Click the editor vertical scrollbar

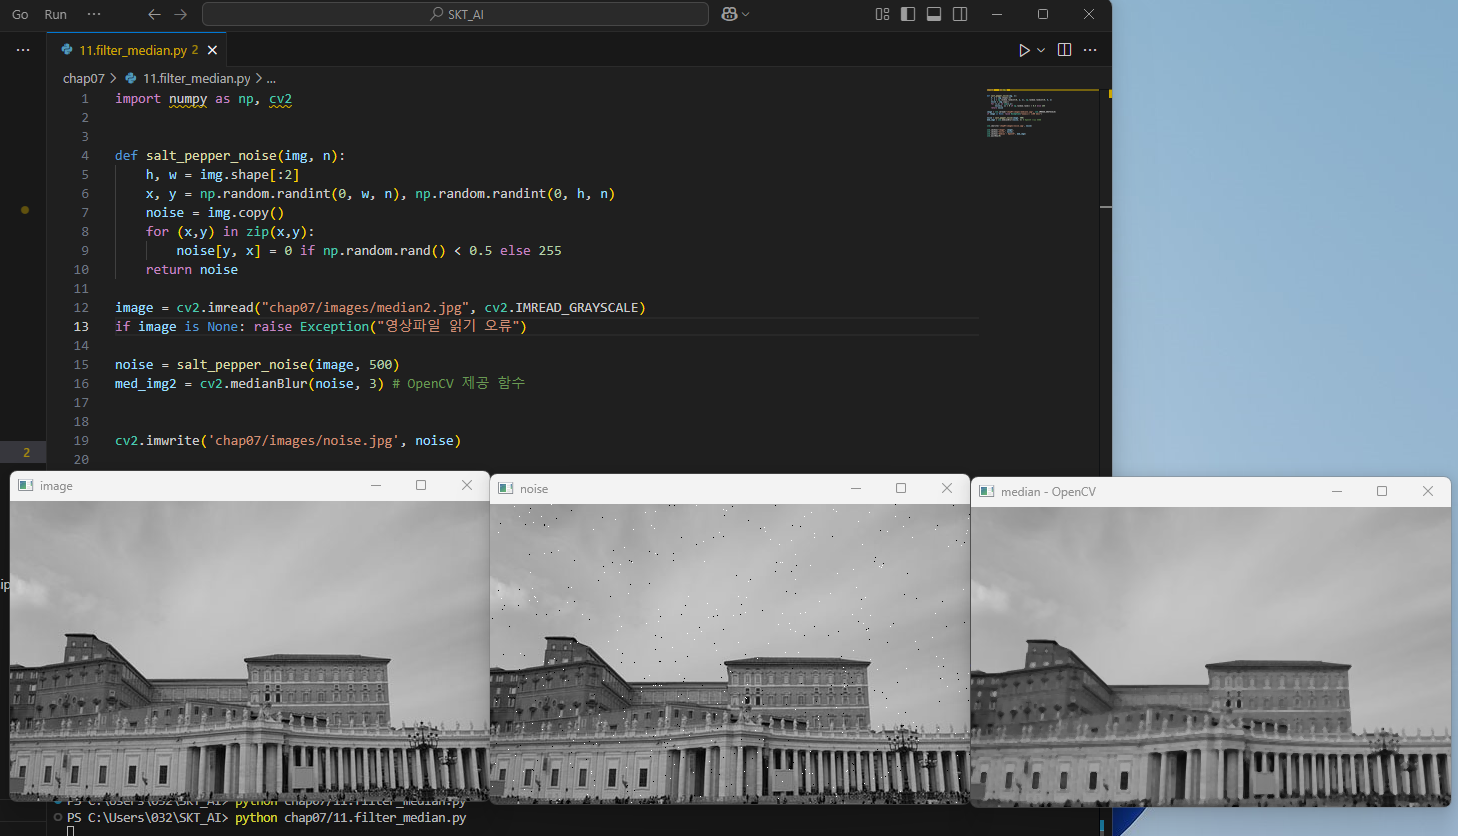pyautogui.click(x=1106, y=280)
